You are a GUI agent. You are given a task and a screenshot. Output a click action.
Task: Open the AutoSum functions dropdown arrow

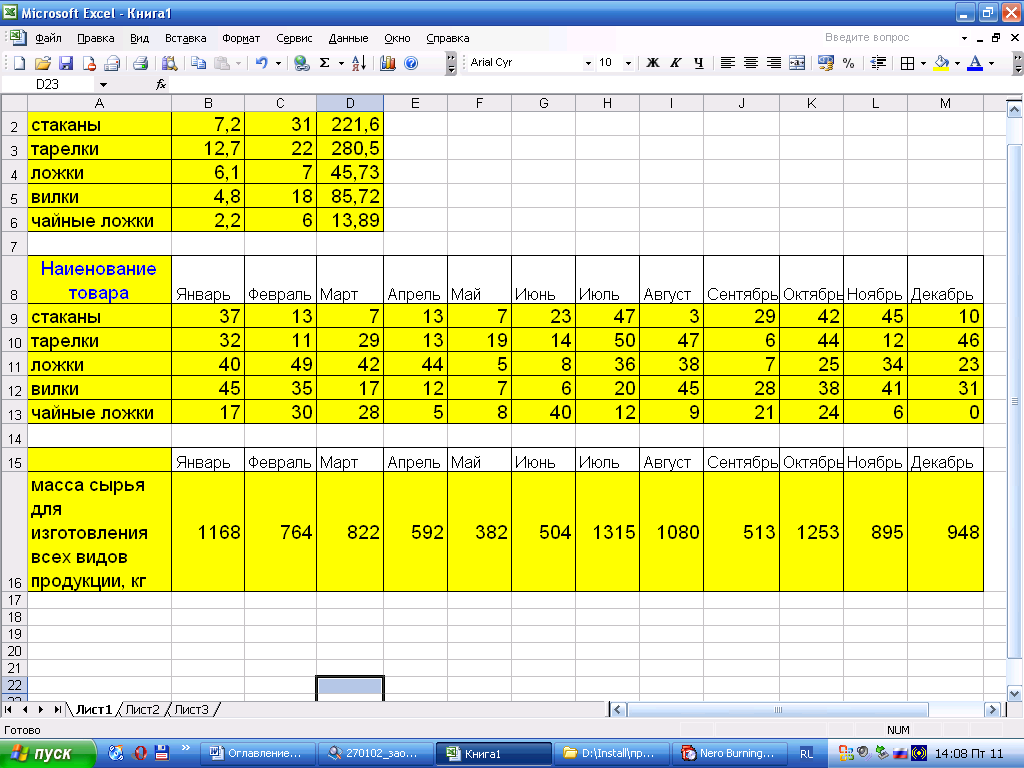pos(341,63)
